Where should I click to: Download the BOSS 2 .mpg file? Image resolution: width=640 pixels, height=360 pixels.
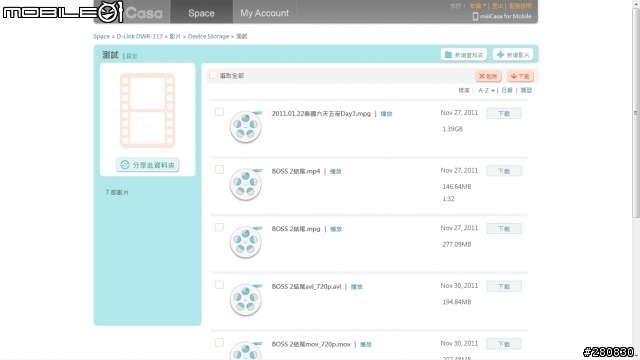point(504,229)
